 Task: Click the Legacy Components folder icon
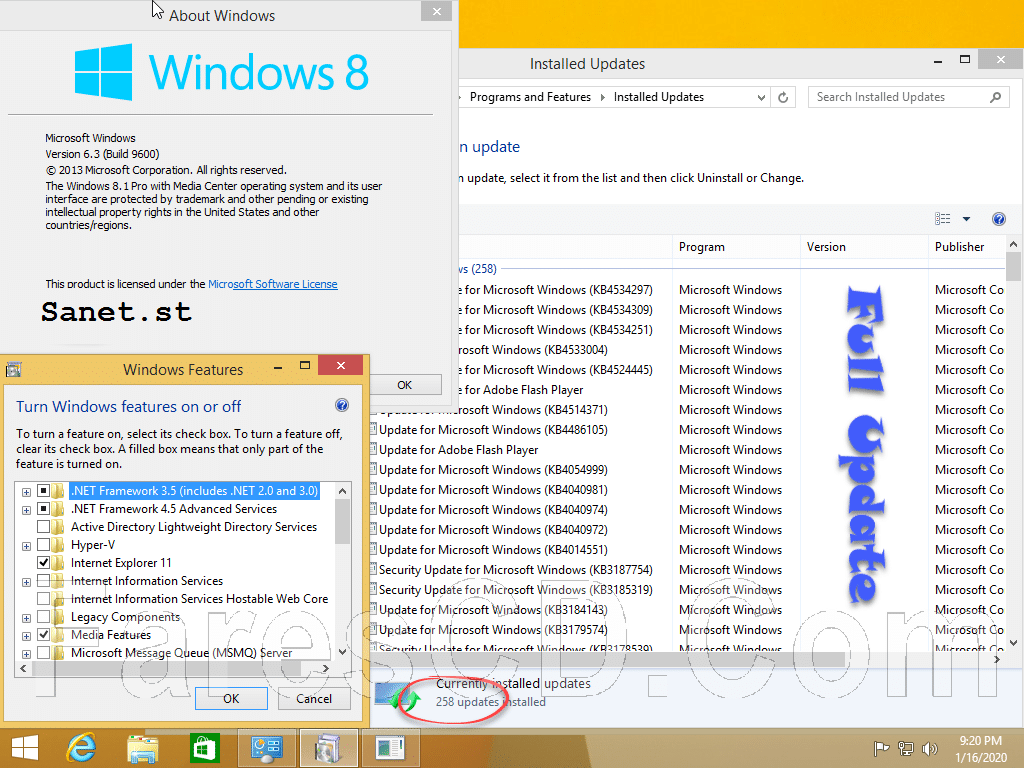coord(59,616)
